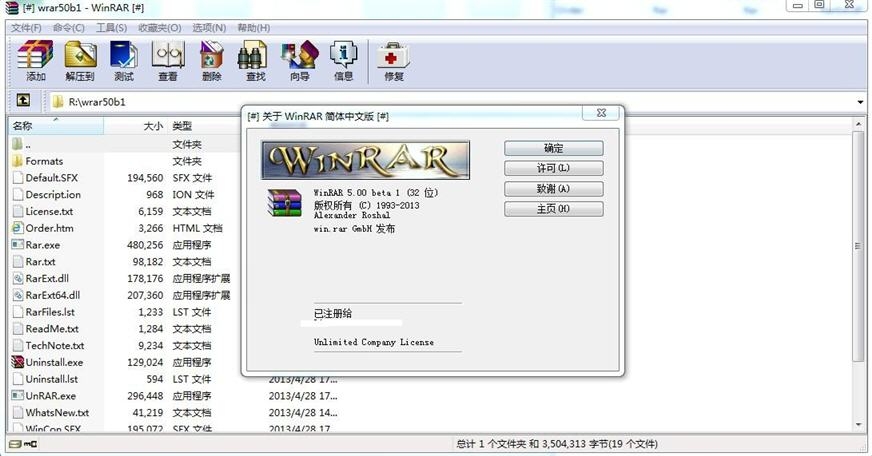Screen dimensions: 872x456
Task: Open the 选项(N) menu
Action: (x=209, y=28)
